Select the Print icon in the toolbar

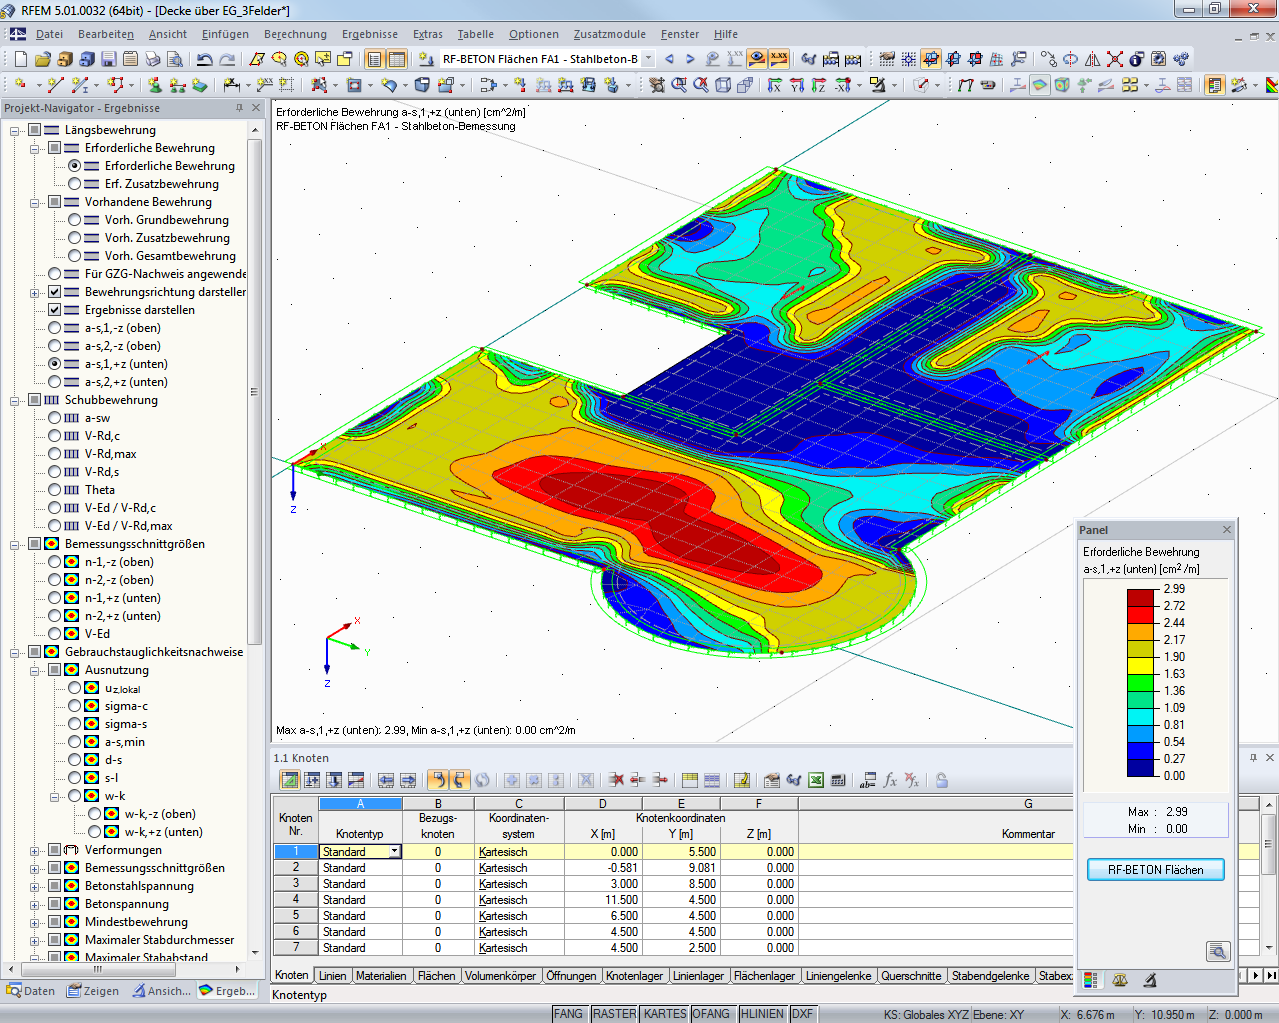[153, 60]
